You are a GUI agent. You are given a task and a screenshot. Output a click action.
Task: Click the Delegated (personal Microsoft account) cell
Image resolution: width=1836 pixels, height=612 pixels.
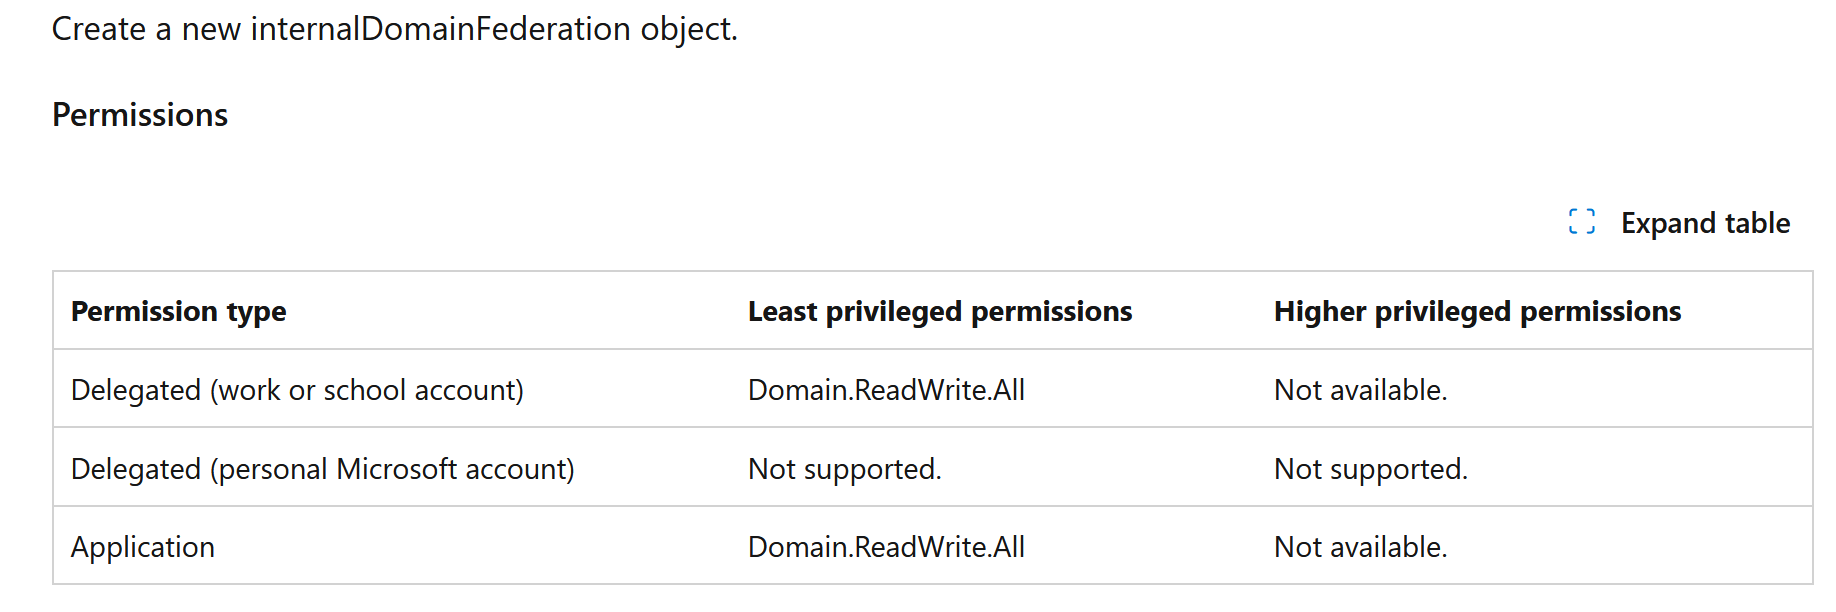click(x=323, y=469)
